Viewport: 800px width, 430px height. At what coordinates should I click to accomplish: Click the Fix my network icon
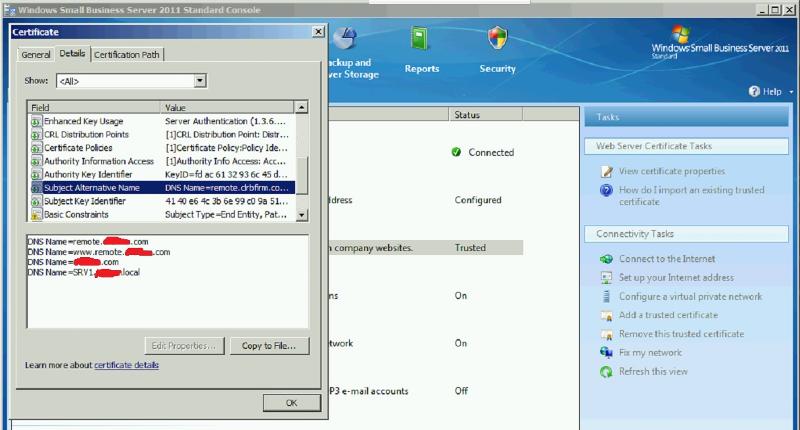(606, 352)
